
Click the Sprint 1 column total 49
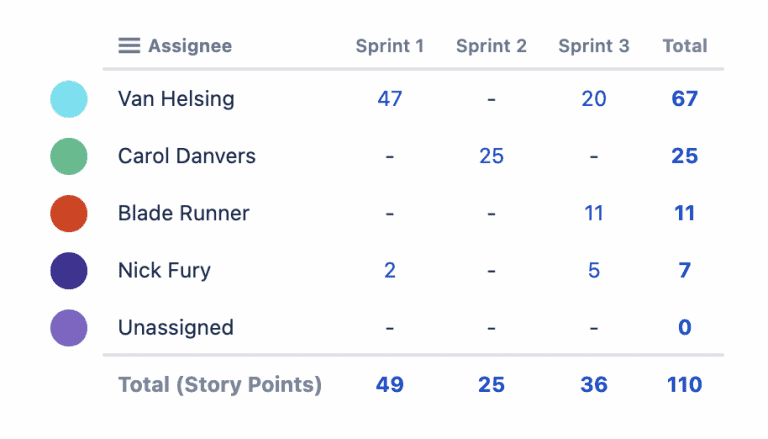point(390,385)
